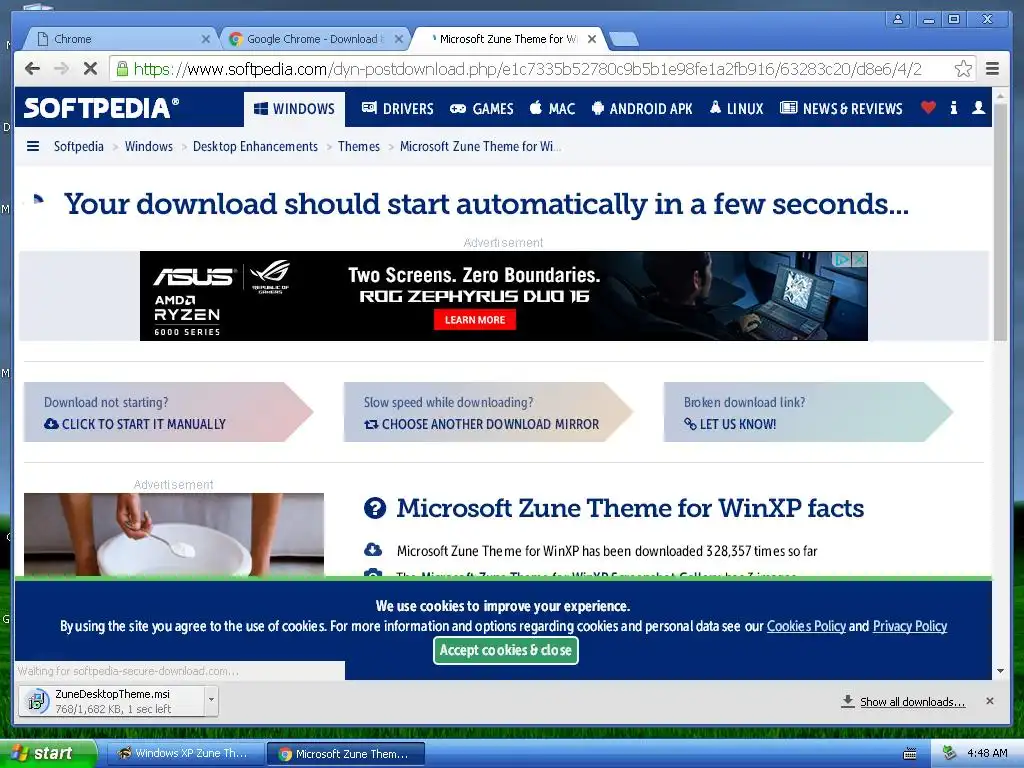The image size is (1024, 768).
Task: Switch to Google Chrome - Download tab
Action: pyautogui.click(x=315, y=39)
